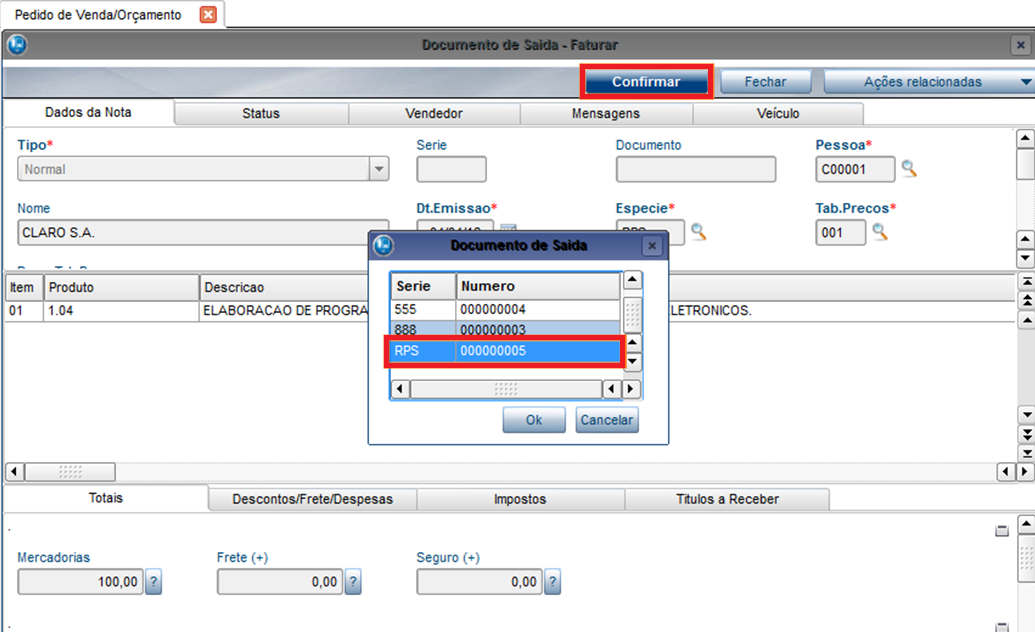Click the help button beside Mercadorias

click(153, 582)
